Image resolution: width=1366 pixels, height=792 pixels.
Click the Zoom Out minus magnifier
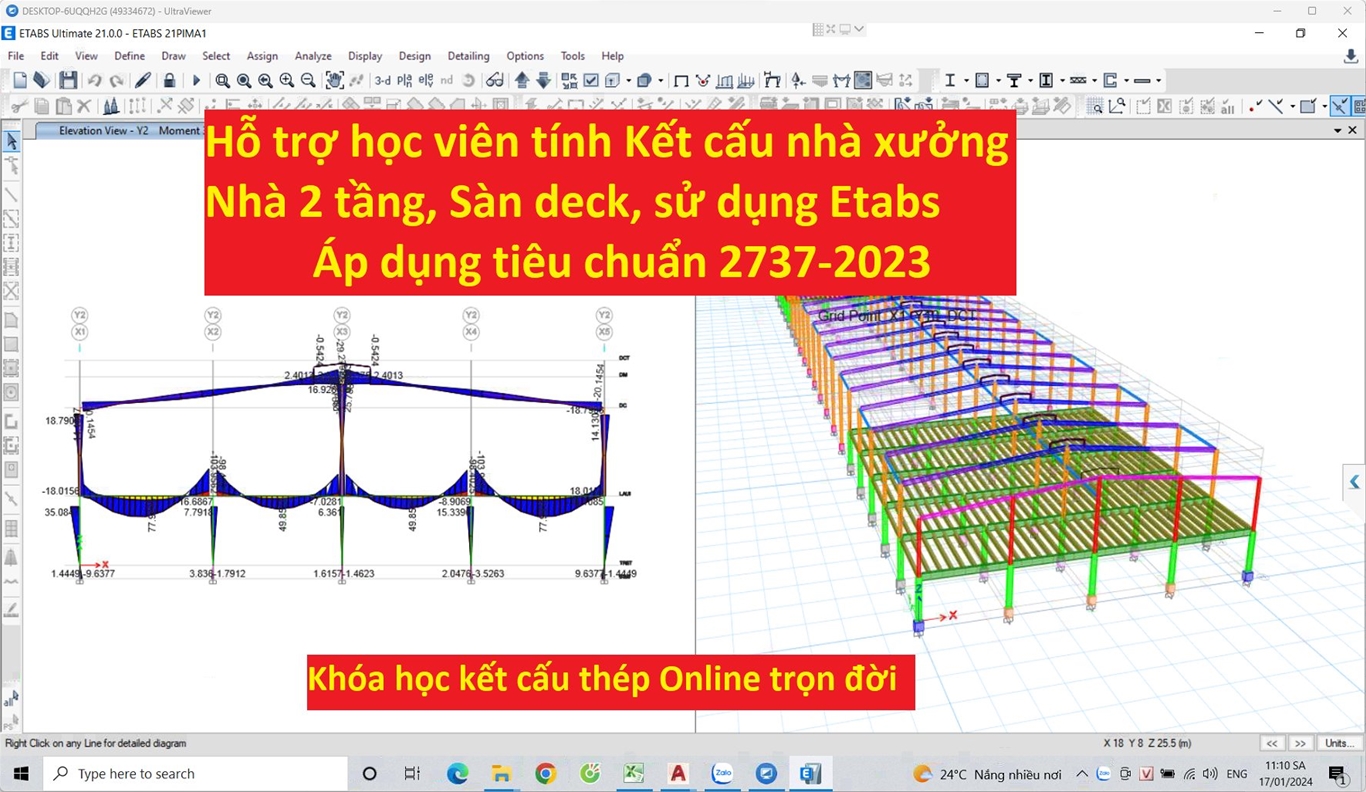tap(308, 80)
